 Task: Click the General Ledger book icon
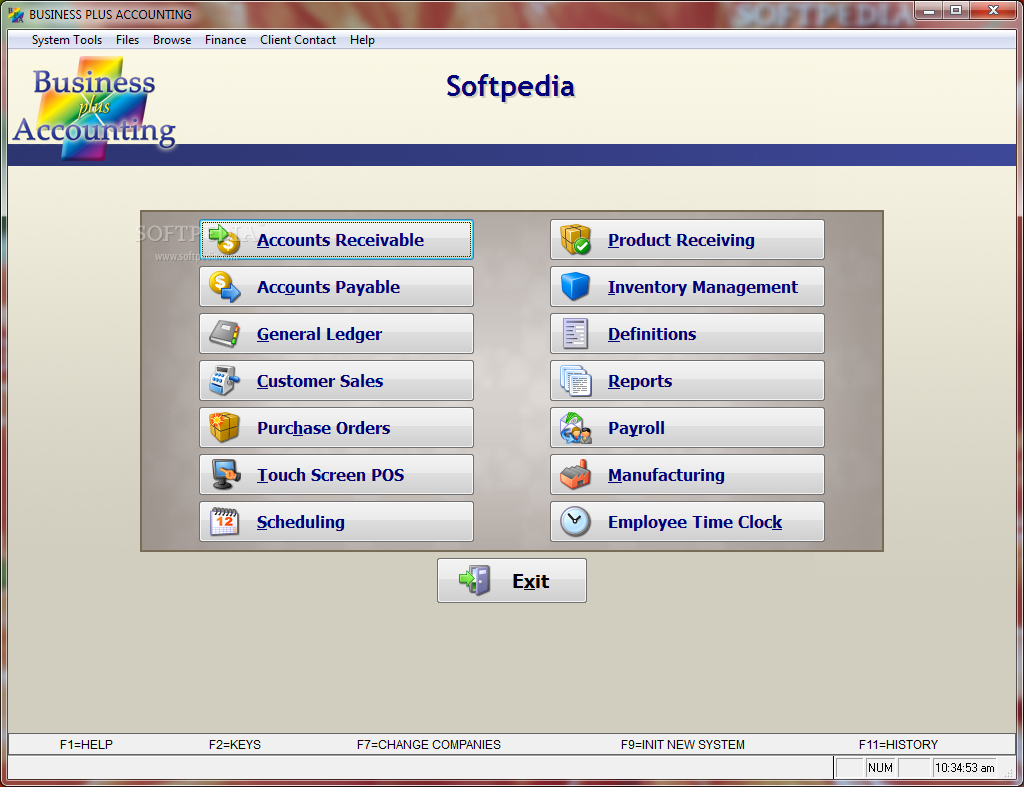[x=224, y=334]
